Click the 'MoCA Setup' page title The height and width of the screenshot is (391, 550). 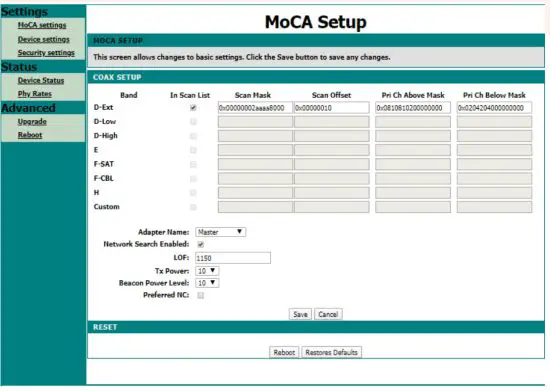pos(316,22)
